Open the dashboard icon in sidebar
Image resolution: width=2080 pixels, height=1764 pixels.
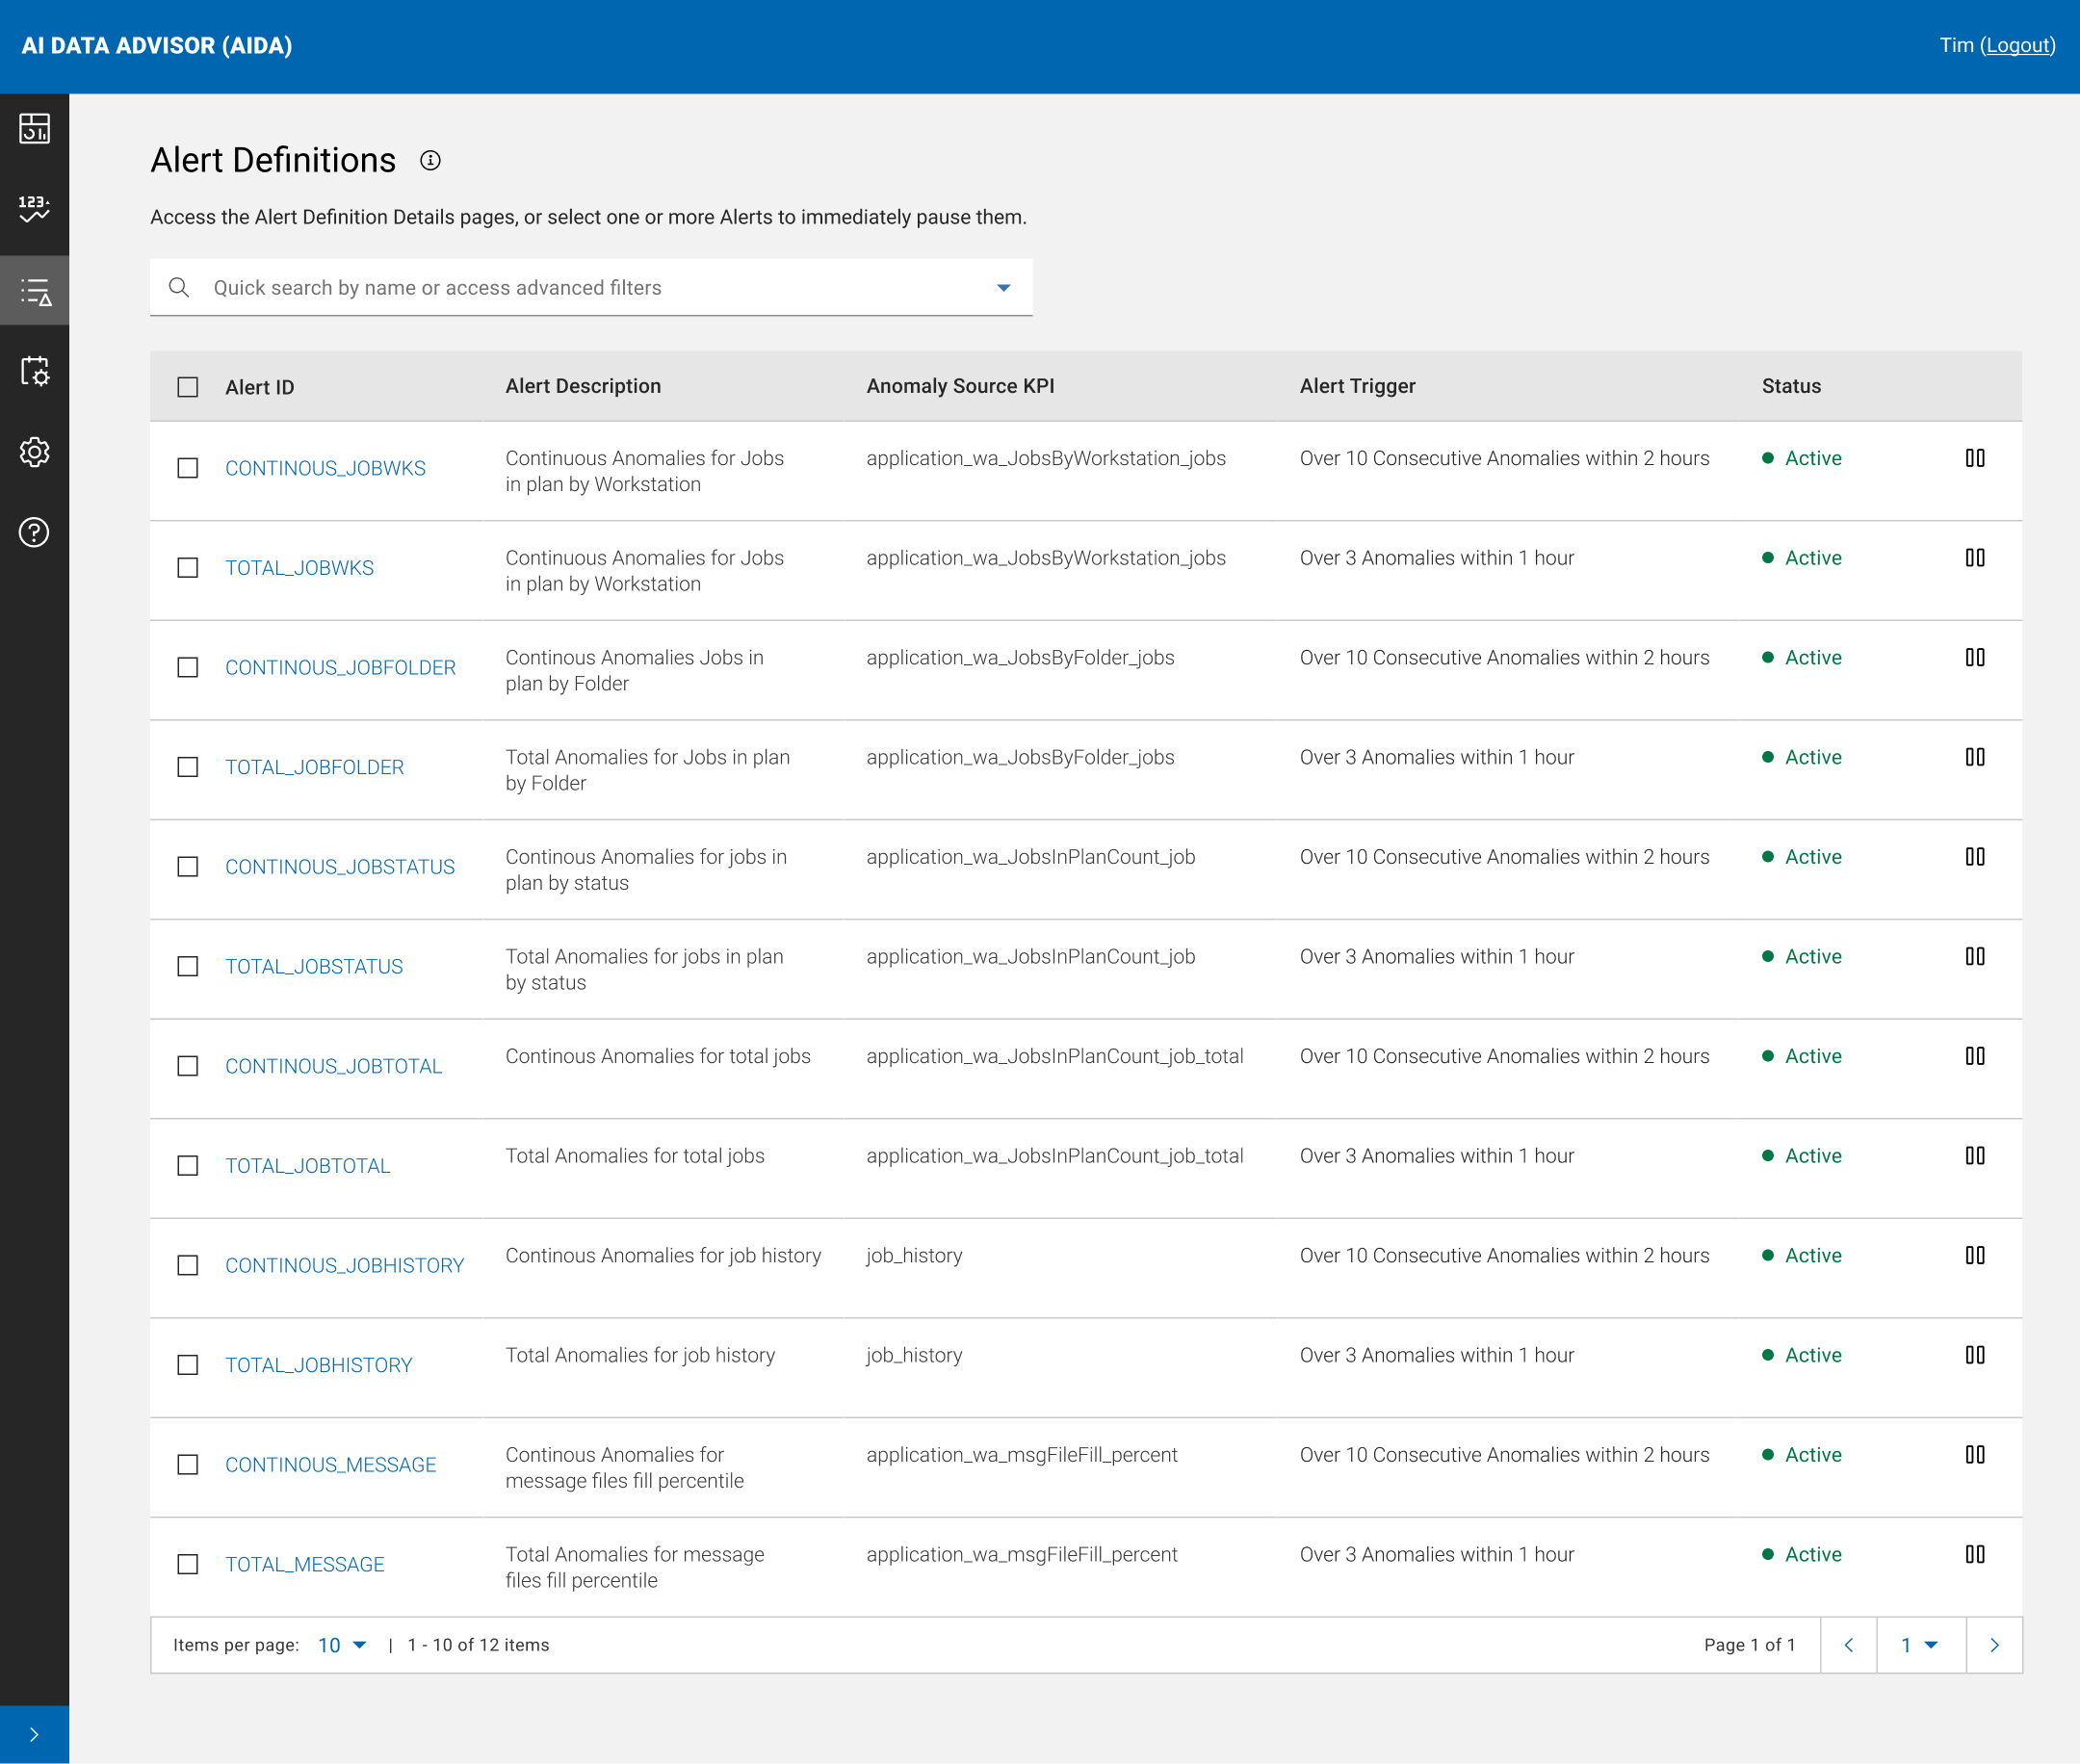pyautogui.click(x=34, y=128)
